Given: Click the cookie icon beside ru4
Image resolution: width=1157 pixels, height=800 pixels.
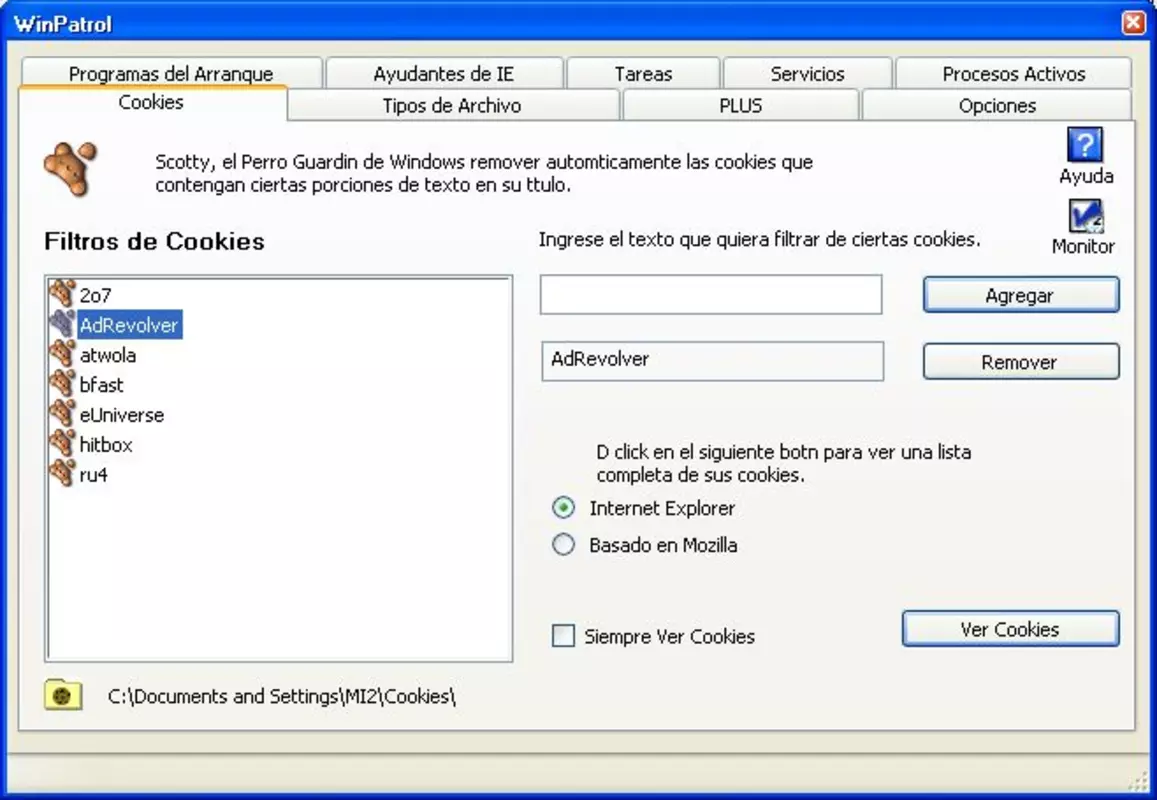Looking at the screenshot, I should 63,474.
